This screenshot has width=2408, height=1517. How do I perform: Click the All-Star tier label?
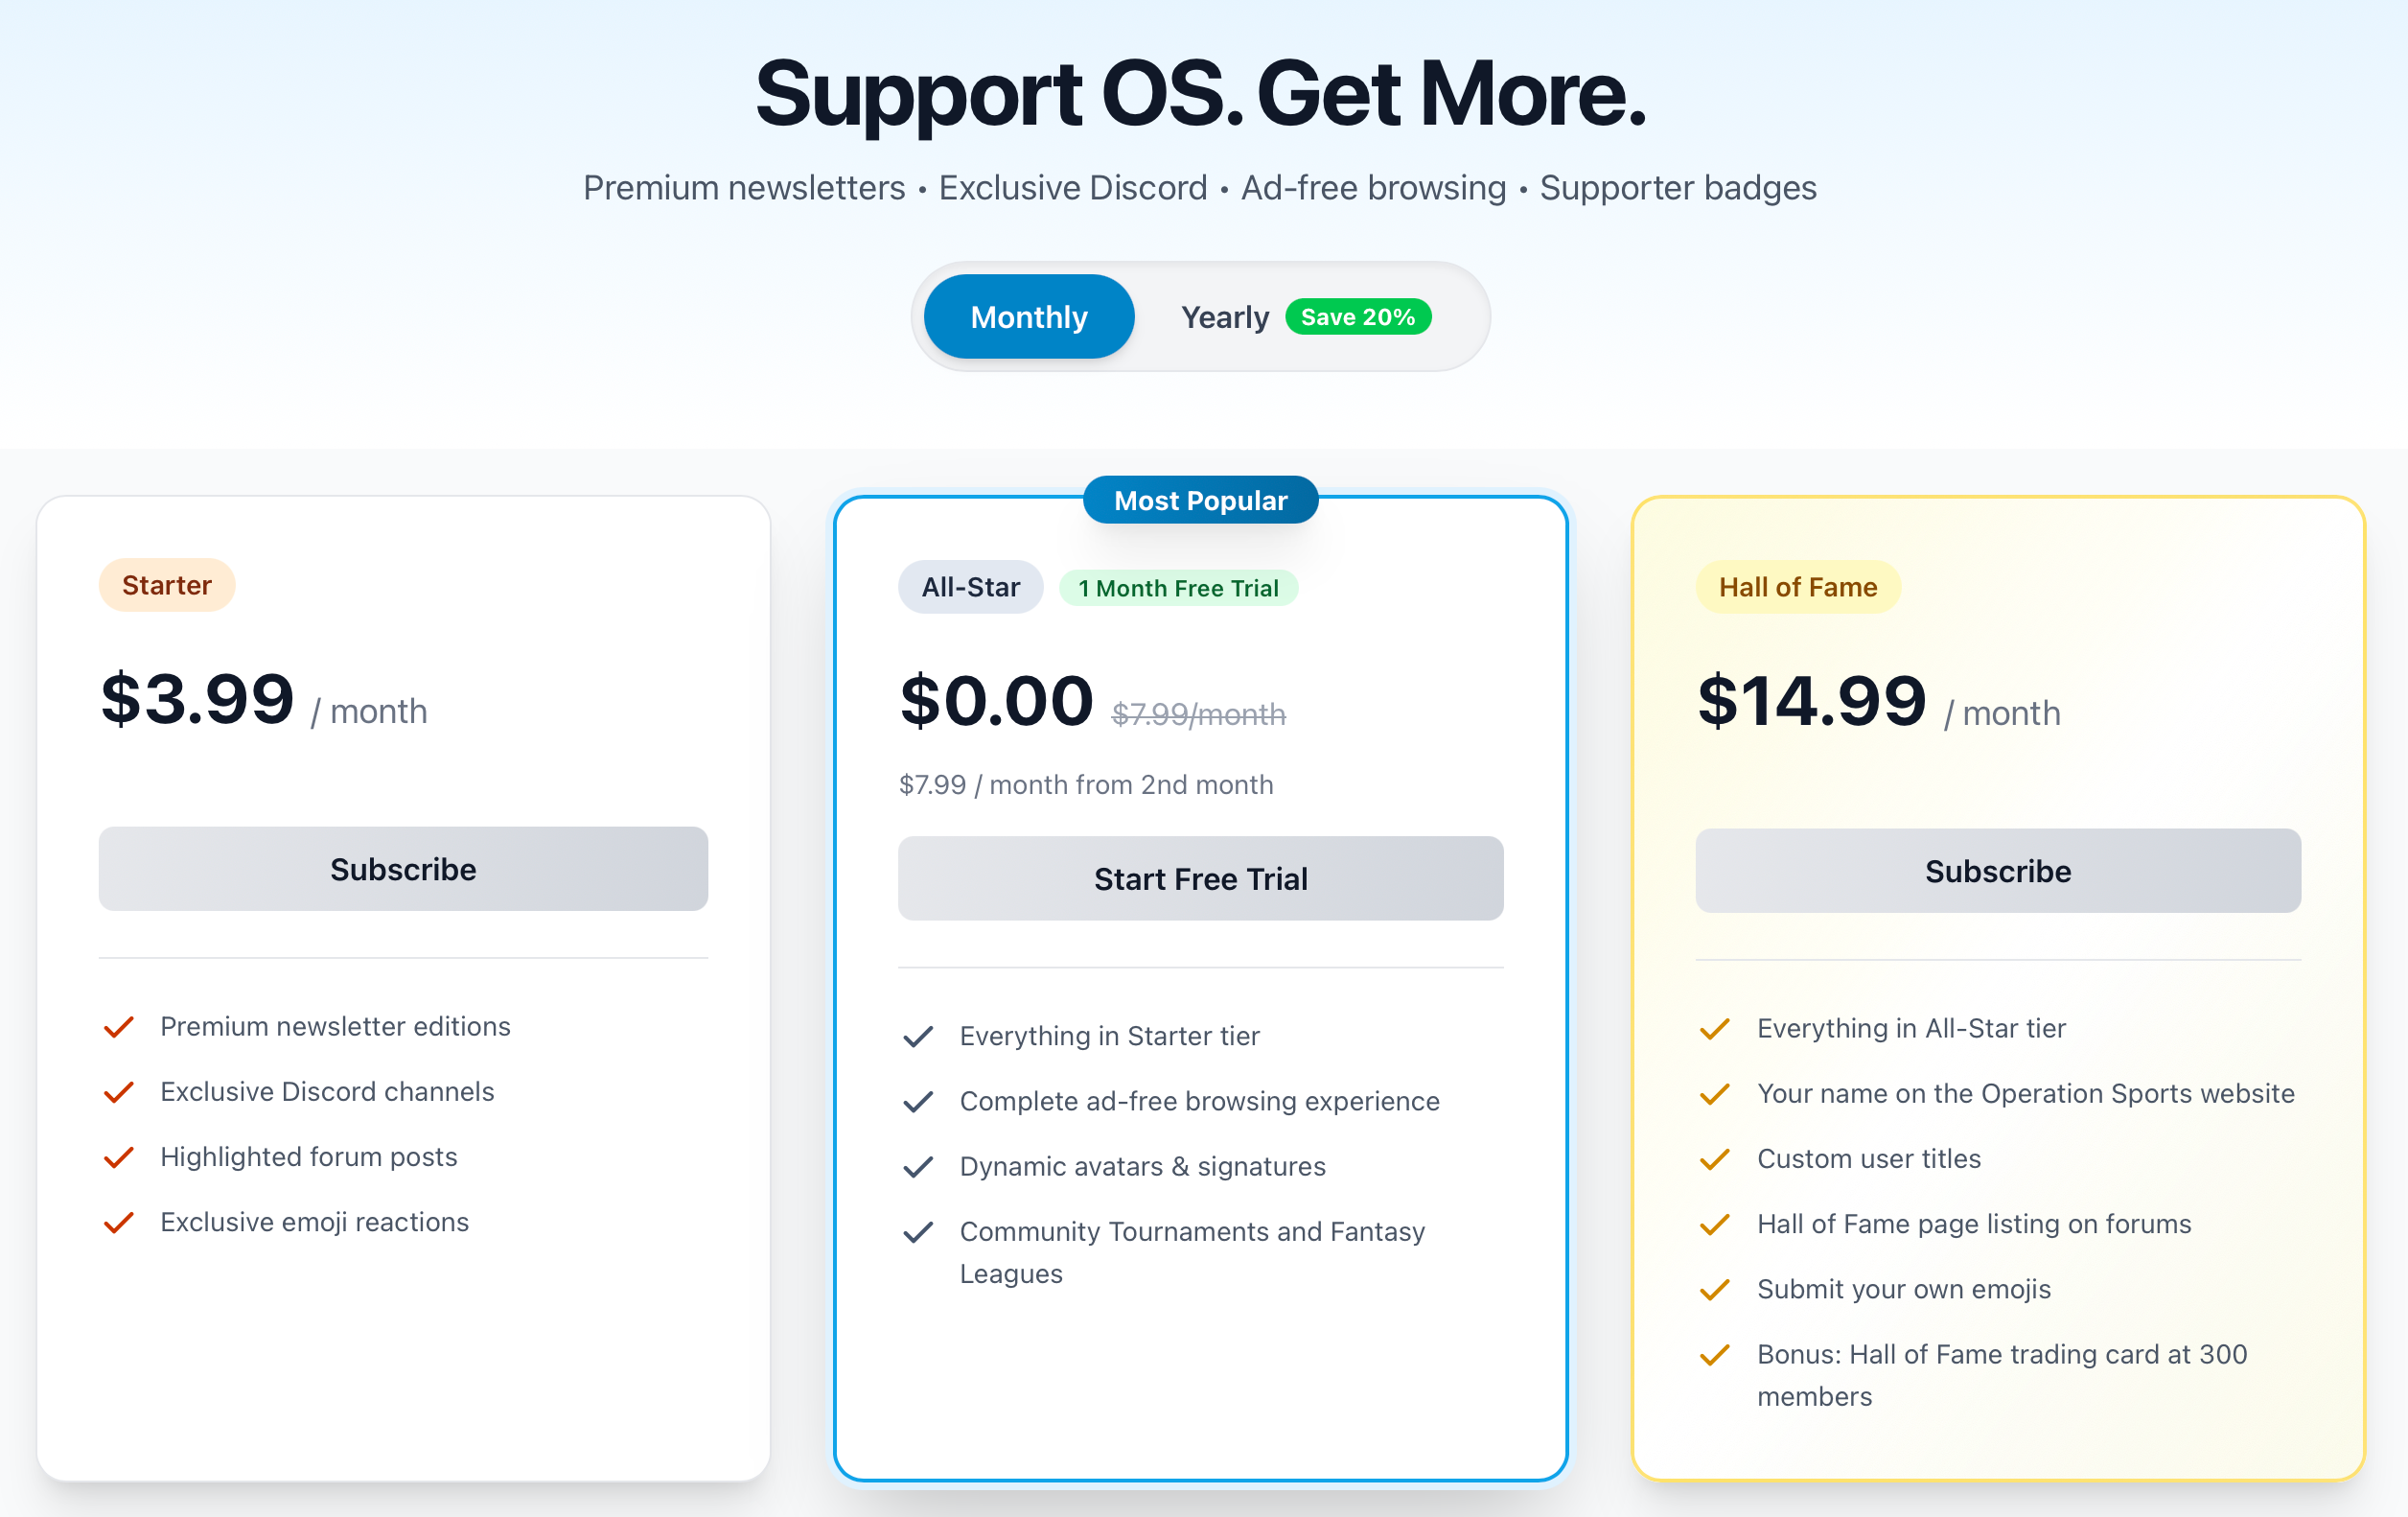click(x=970, y=587)
